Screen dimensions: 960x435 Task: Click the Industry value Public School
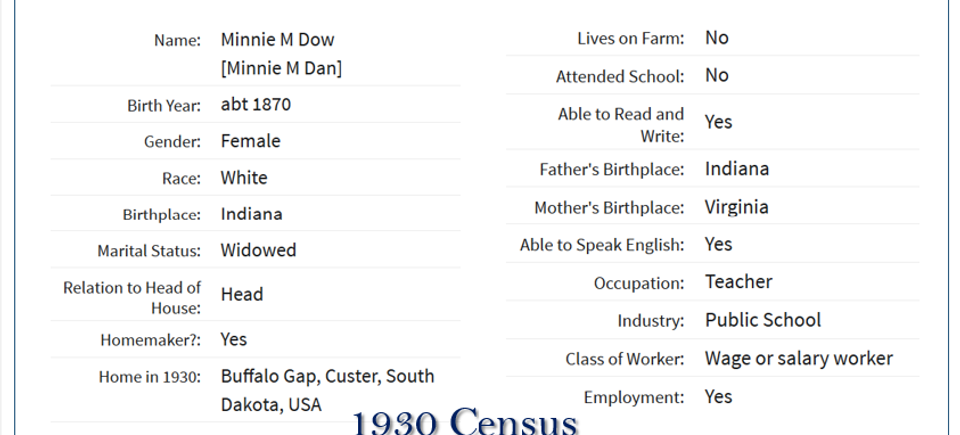tap(763, 320)
